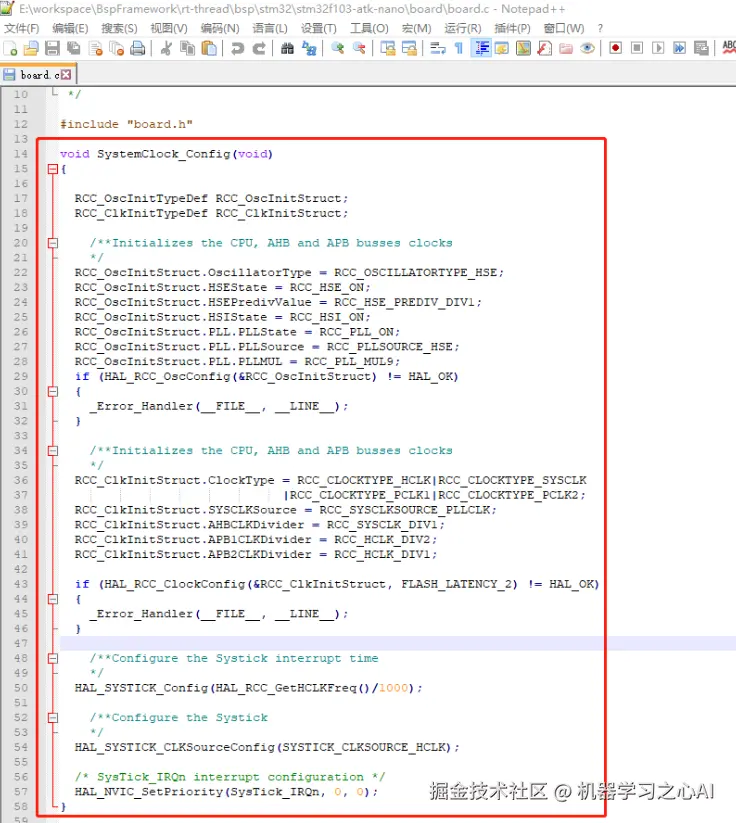Create a new file with the New icon
Image resolution: width=736 pixels, height=823 pixels.
click(x=10, y=48)
